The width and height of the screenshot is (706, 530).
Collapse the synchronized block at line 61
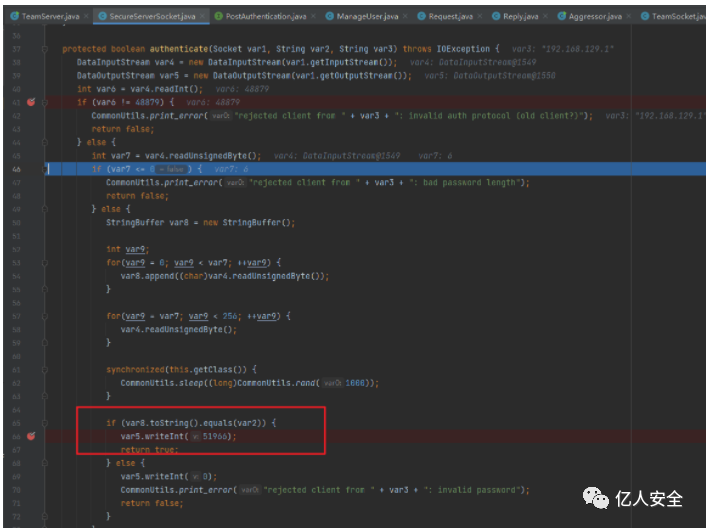[45, 370]
